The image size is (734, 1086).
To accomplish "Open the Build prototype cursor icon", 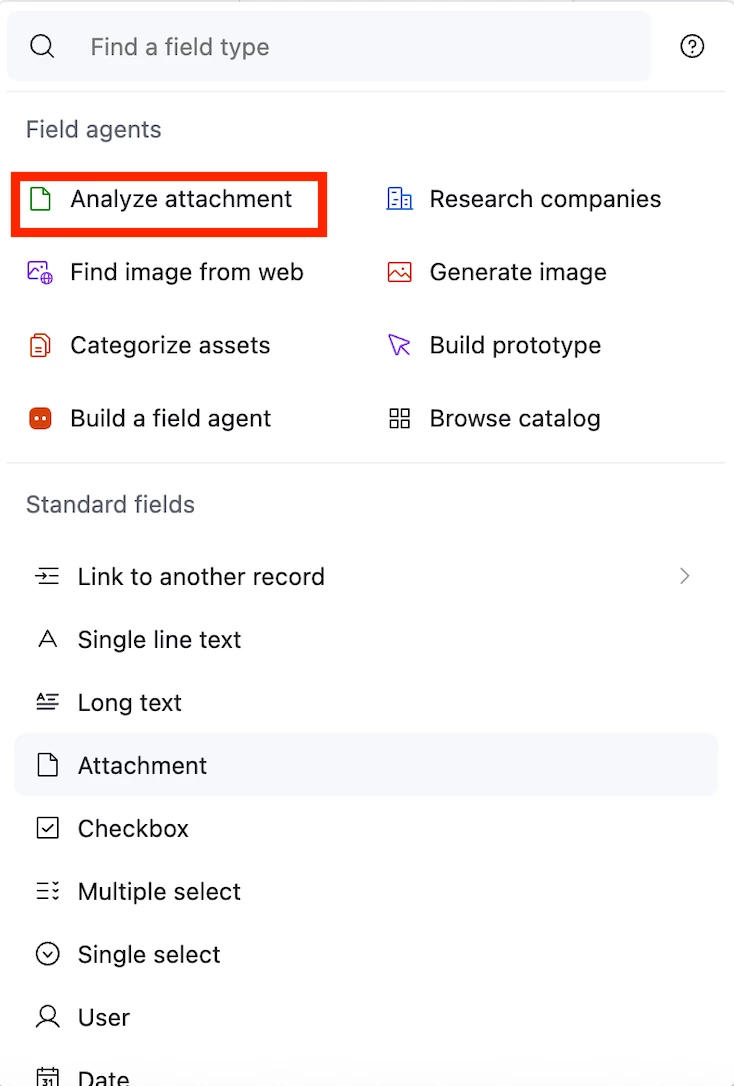I will pos(399,346).
